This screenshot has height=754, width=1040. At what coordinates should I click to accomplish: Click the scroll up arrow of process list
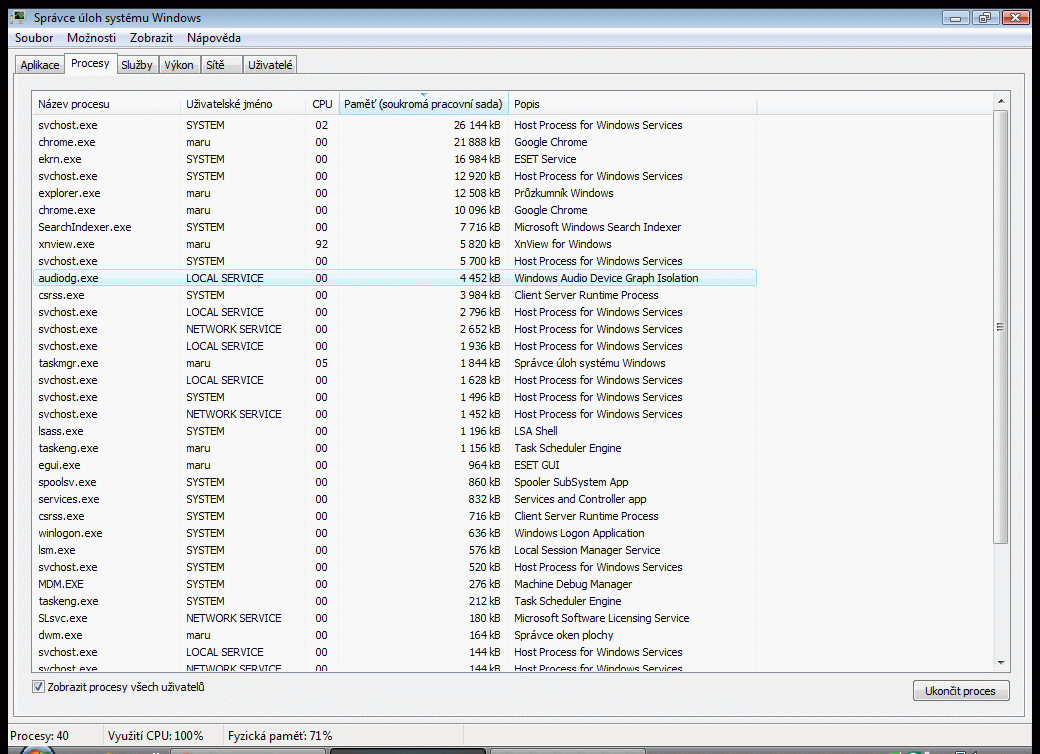(1001, 100)
